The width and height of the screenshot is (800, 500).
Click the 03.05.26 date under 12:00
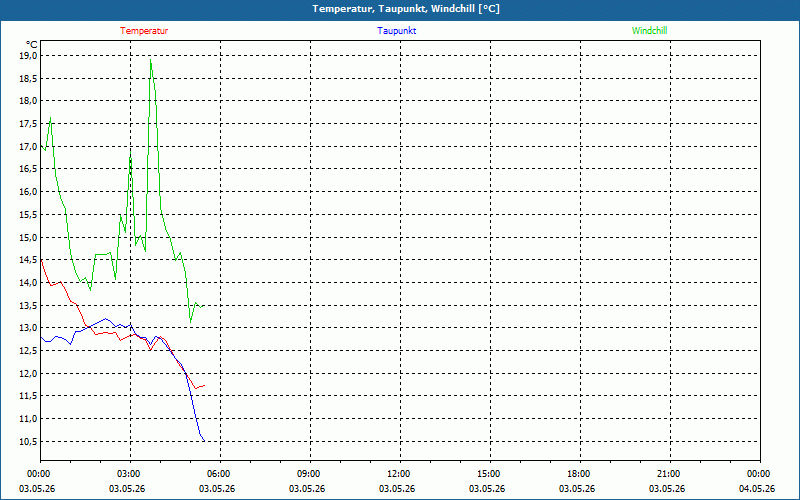[397, 489]
